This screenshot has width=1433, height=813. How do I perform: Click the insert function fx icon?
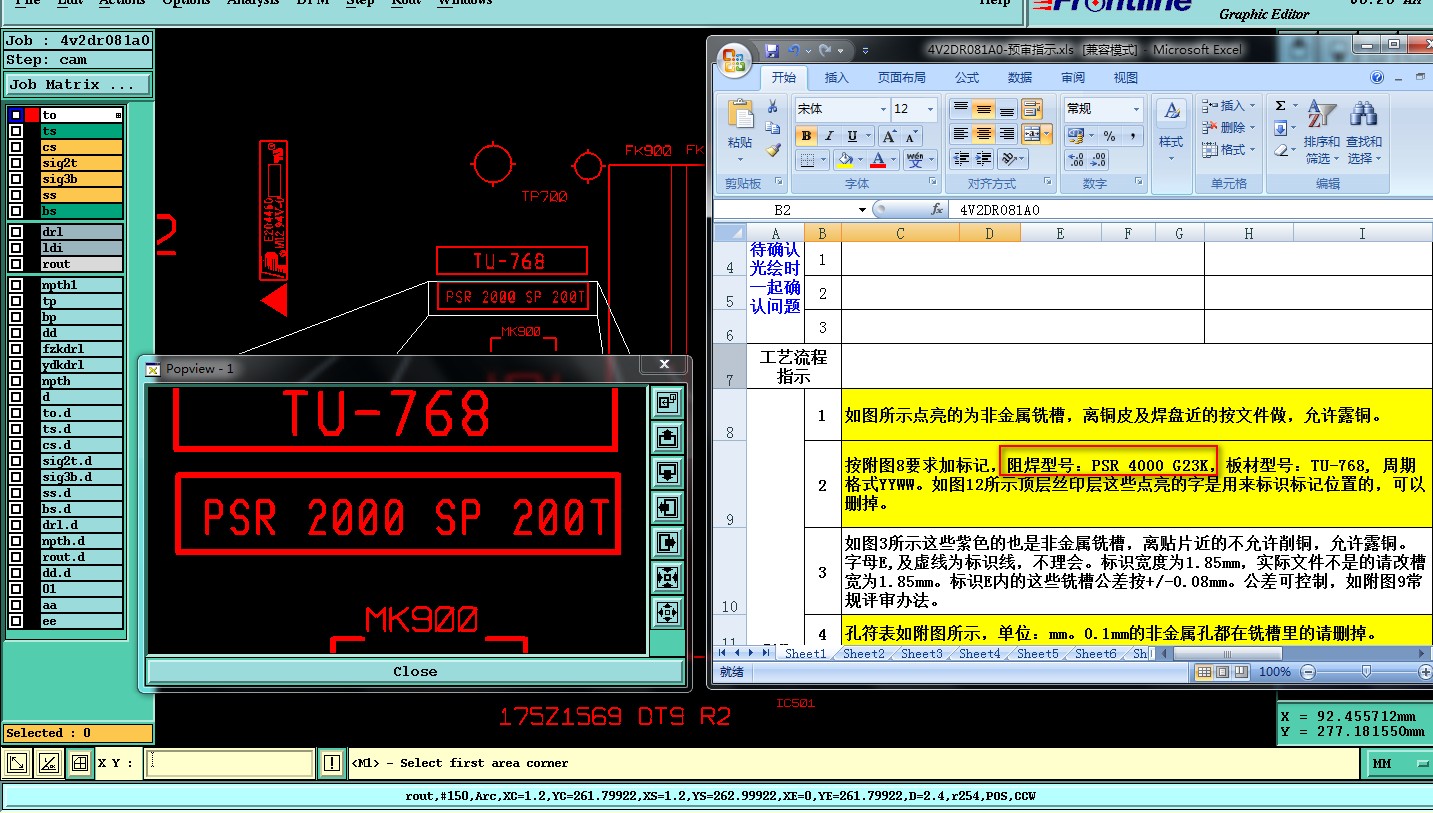point(937,210)
